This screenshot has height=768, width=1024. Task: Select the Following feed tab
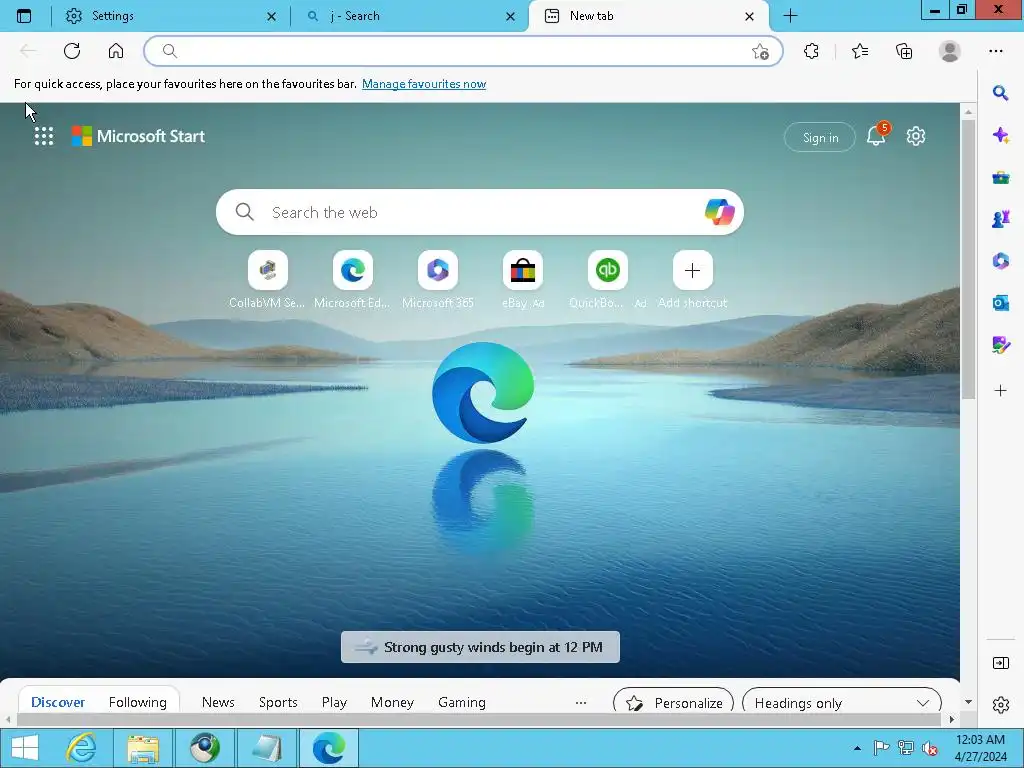[138, 702]
